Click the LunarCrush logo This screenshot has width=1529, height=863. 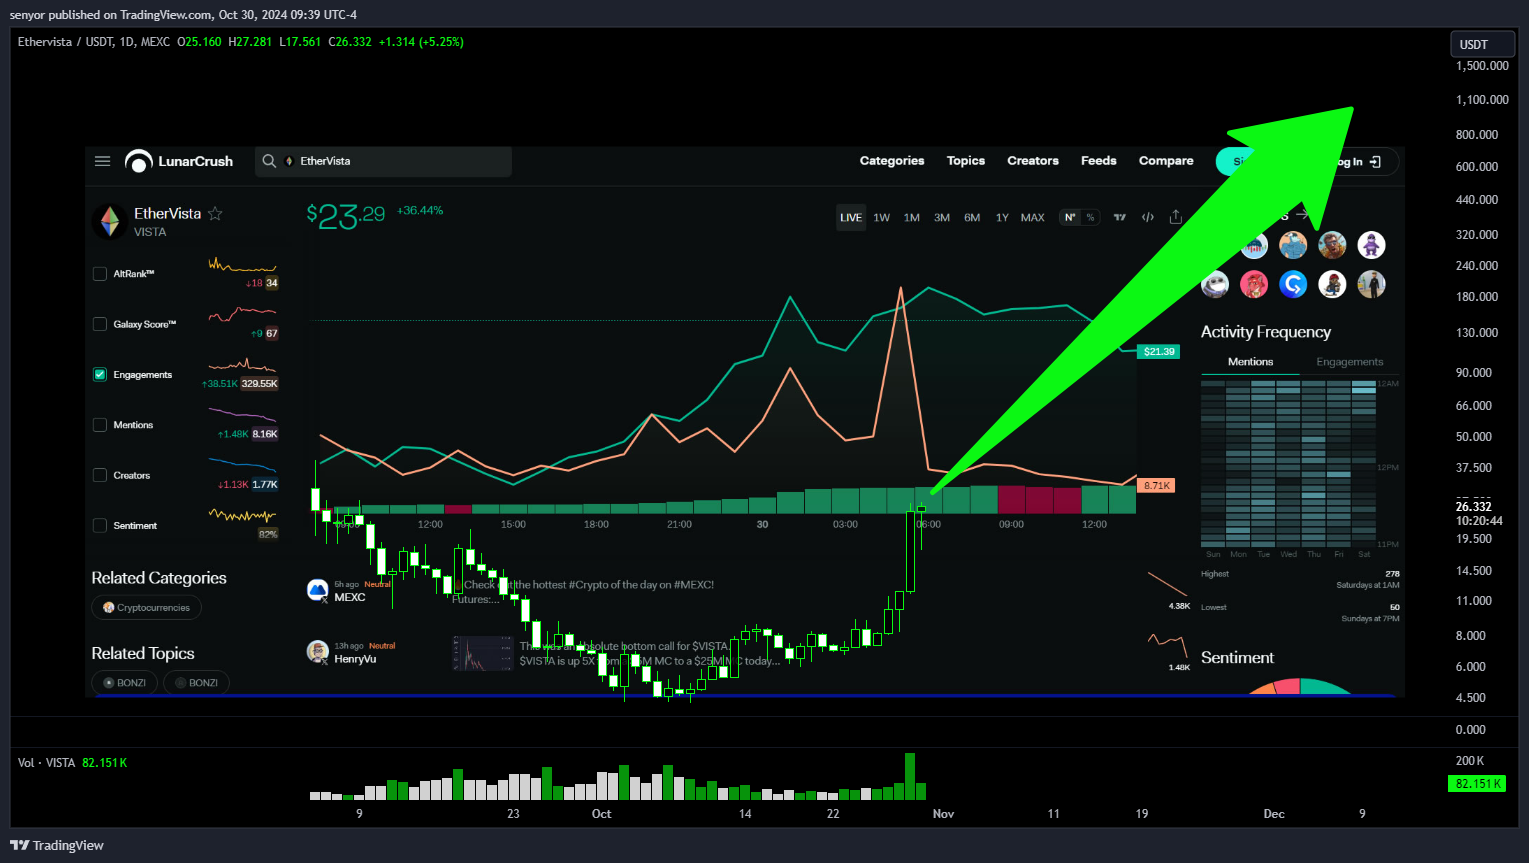point(179,161)
